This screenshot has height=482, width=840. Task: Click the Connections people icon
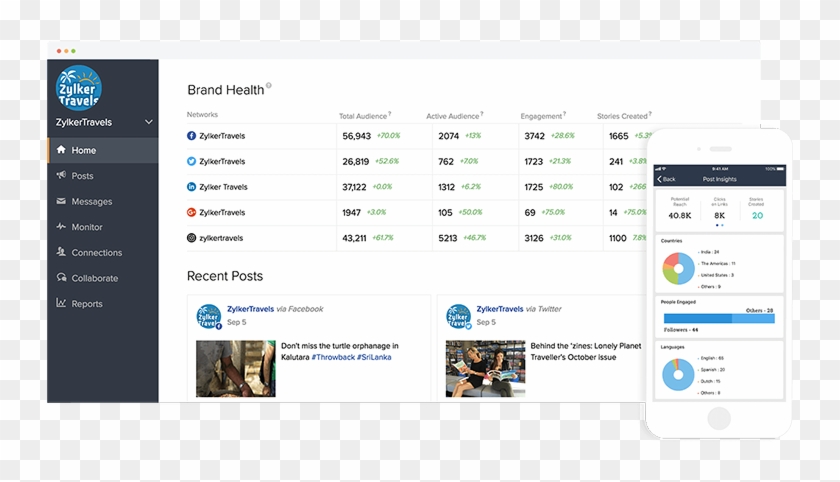61,252
